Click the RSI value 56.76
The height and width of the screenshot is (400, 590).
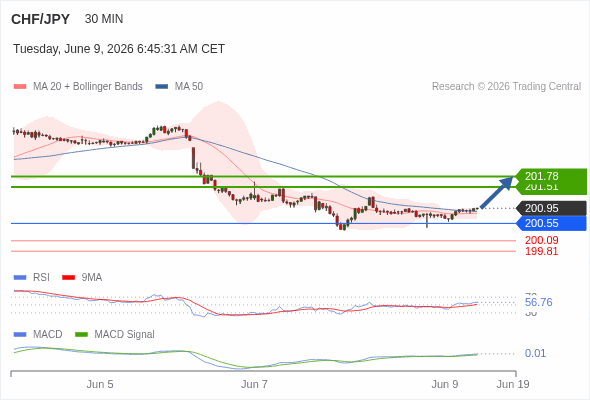[538, 302]
